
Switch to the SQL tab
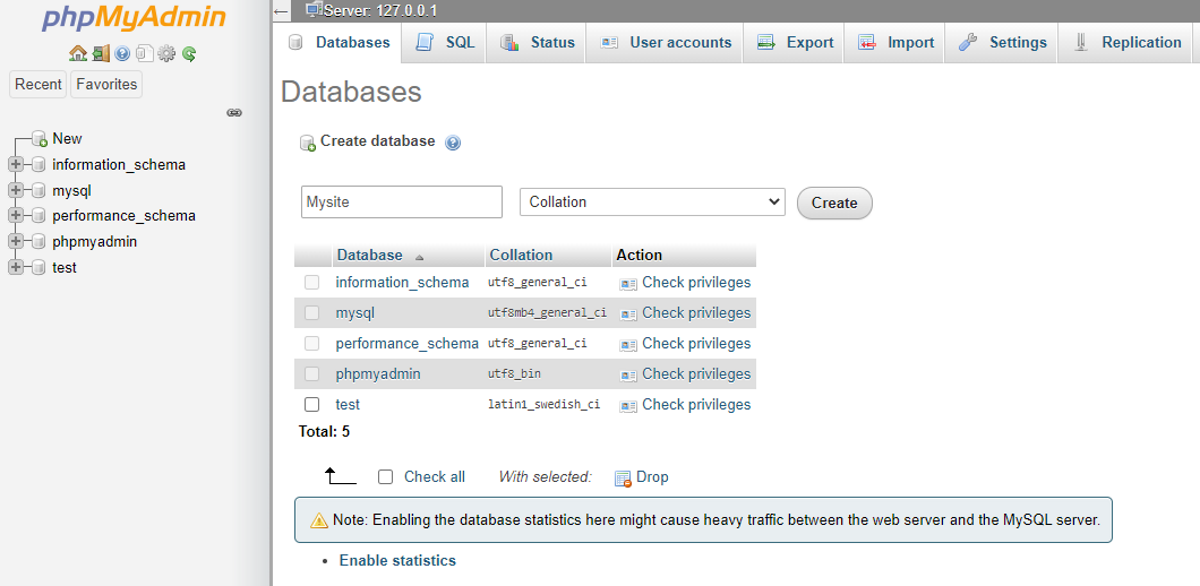[x=443, y=42]
